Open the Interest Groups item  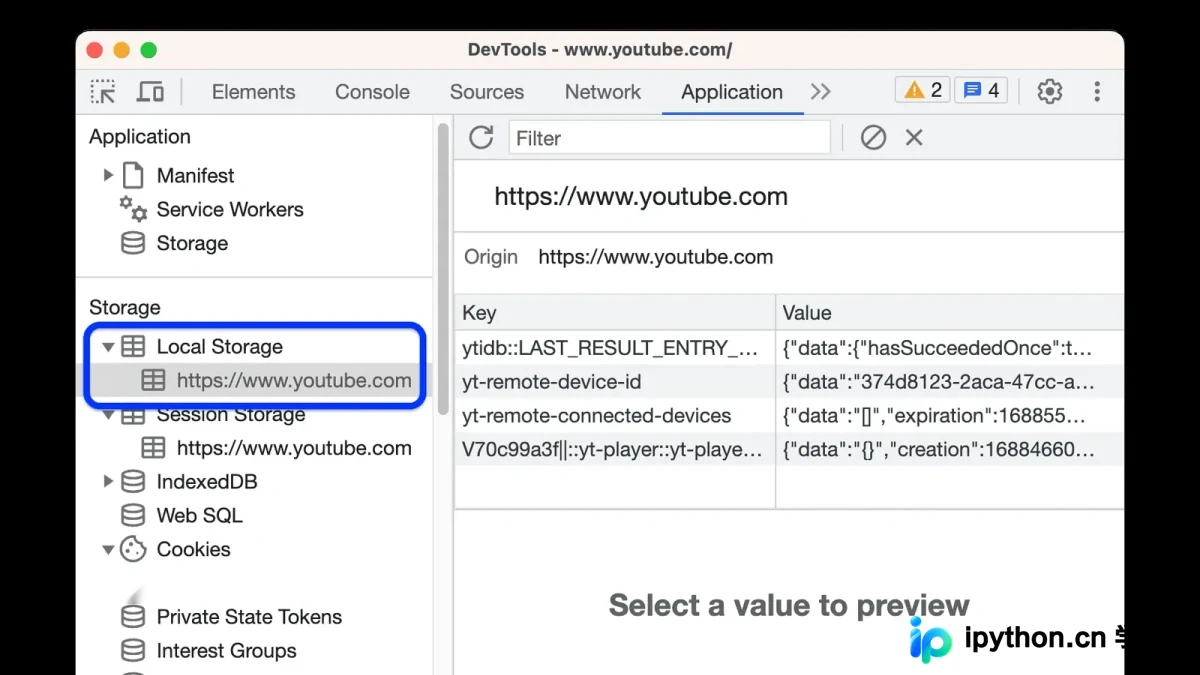click(x=227, y=650)
